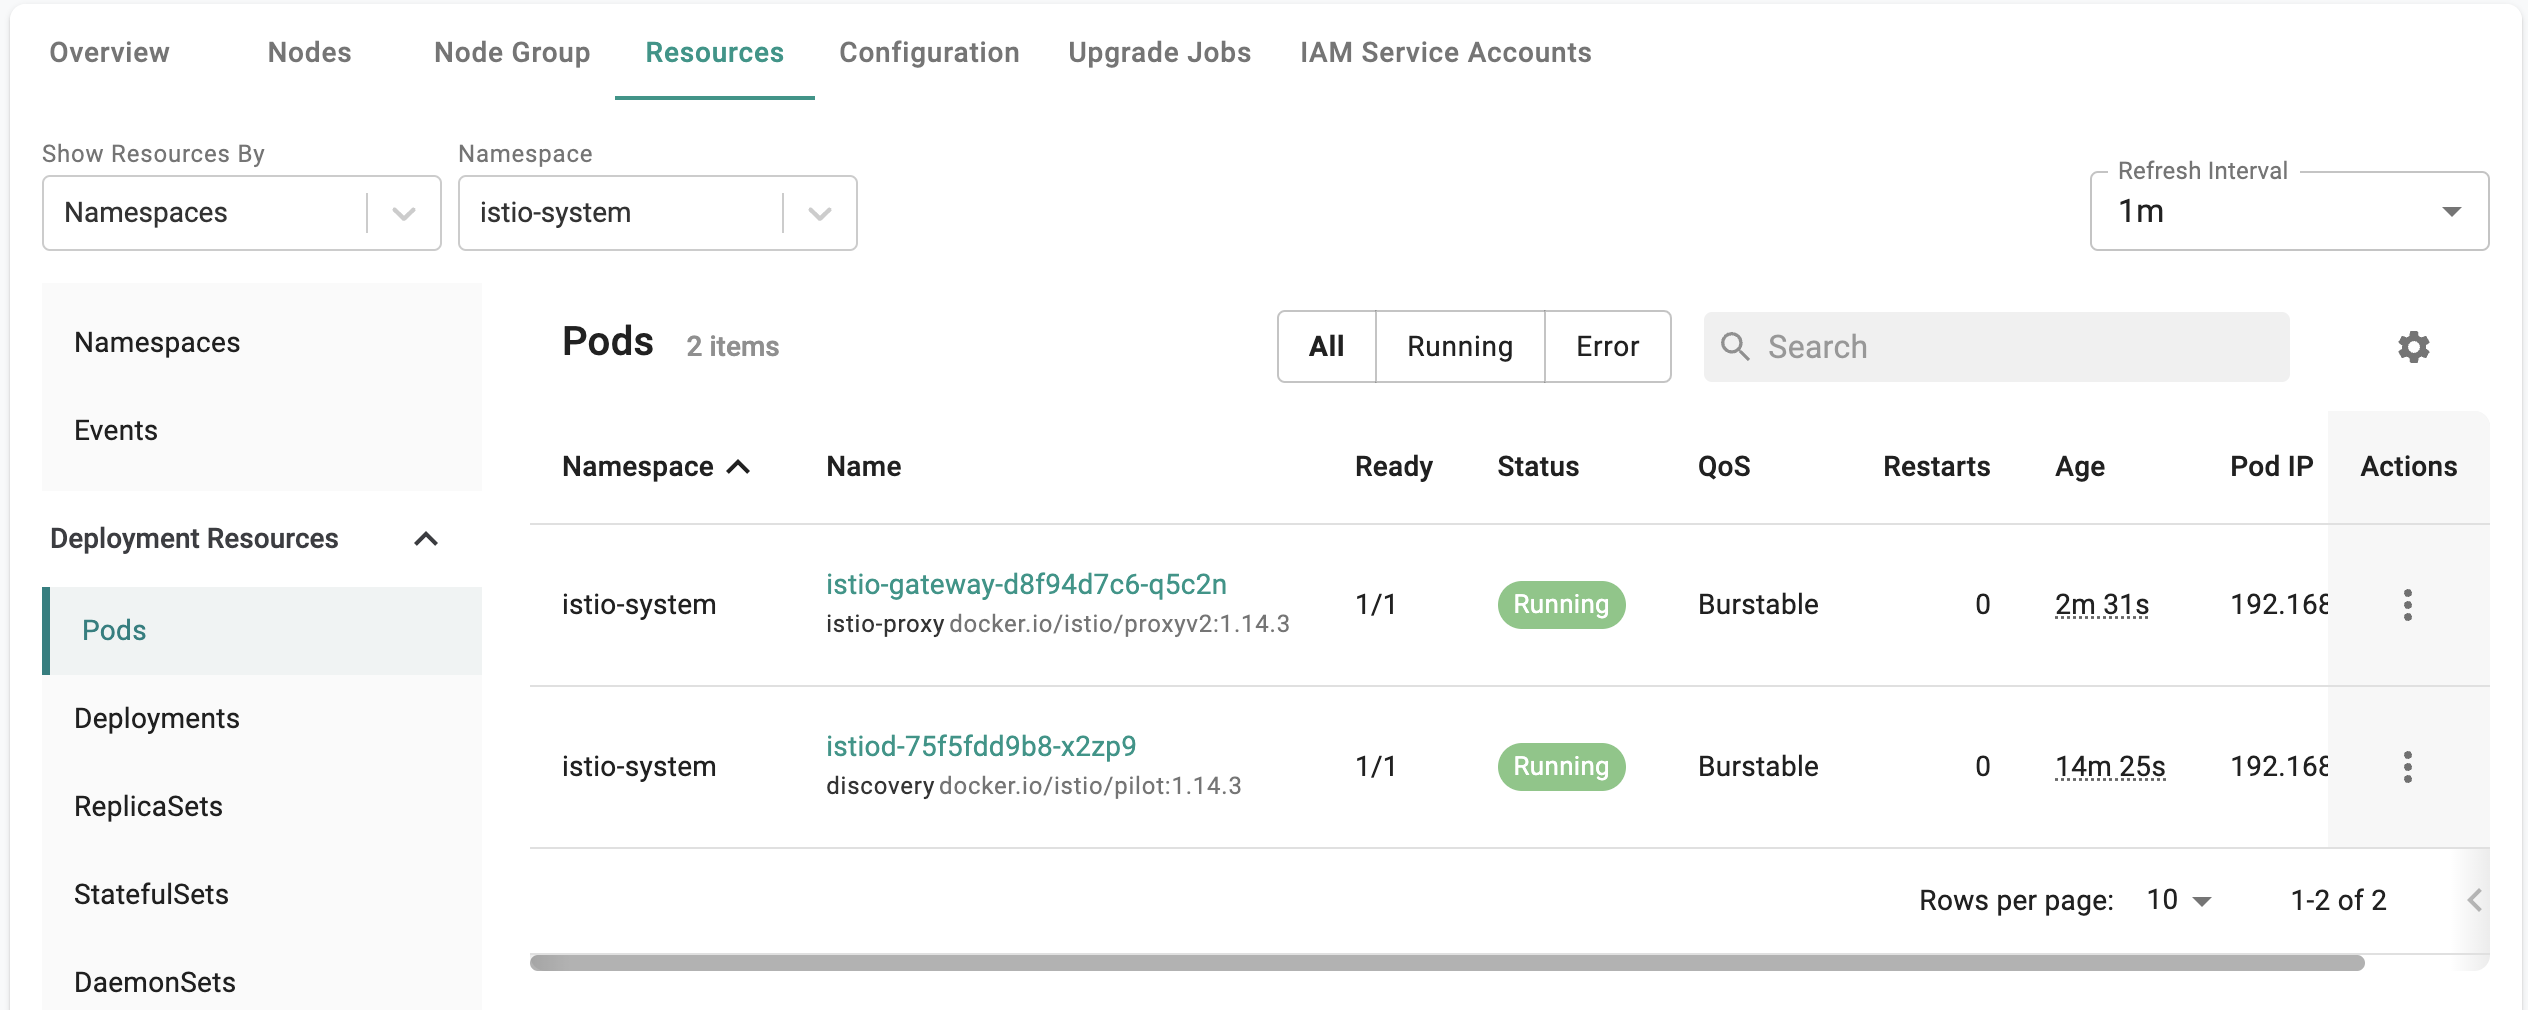Collapse Deployment Resources section
Viewport: 2528px width, 1010px height.
pos(426,539)
